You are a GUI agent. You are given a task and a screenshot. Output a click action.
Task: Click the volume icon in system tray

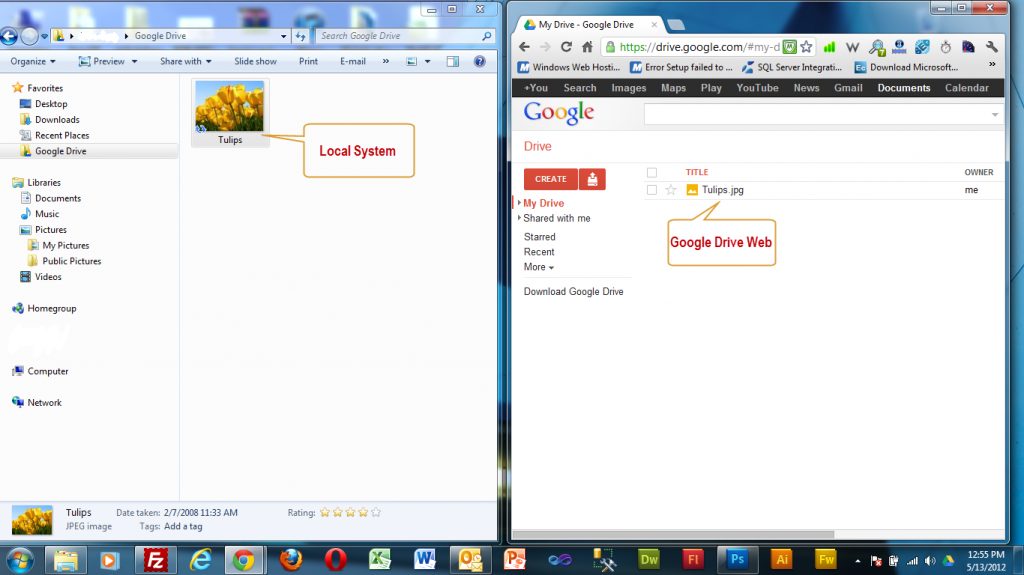(930, 561)
